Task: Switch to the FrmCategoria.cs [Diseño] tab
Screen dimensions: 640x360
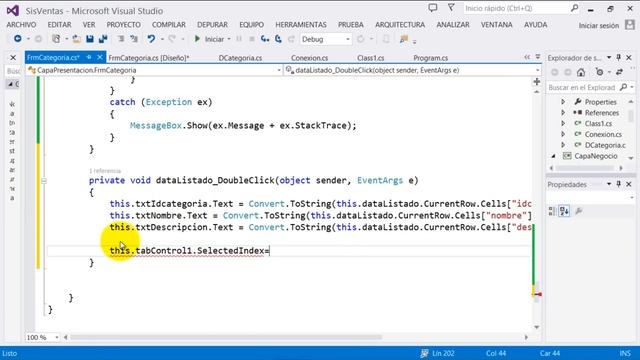Action: 149,58
